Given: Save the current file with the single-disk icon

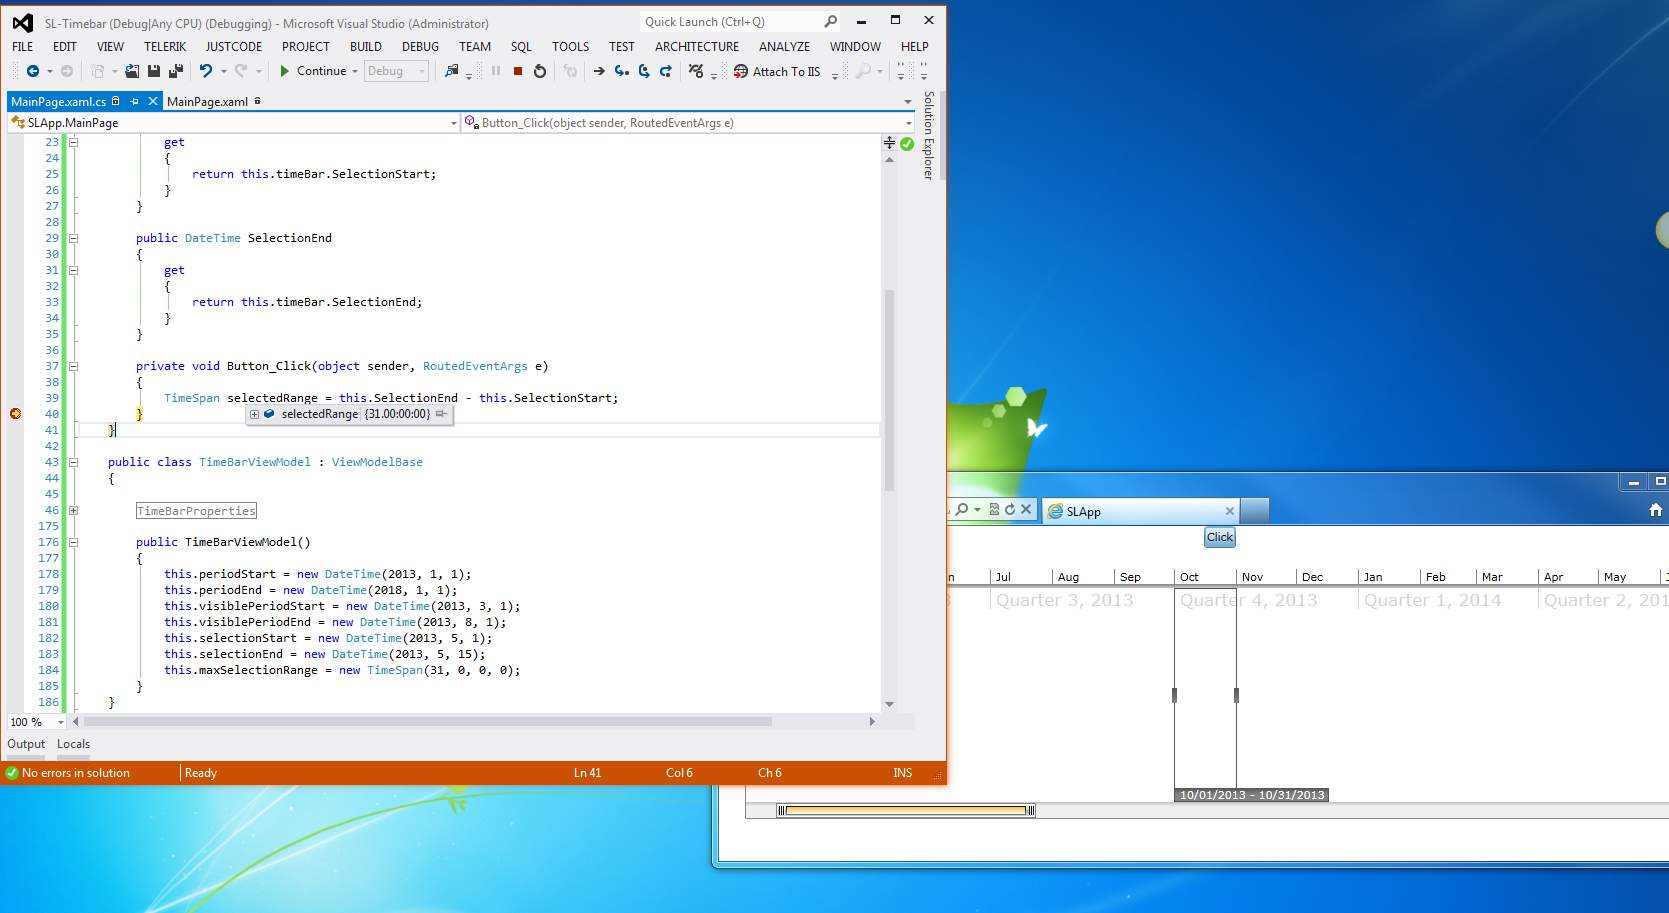Looking at the screenshot, I should 154,71.
